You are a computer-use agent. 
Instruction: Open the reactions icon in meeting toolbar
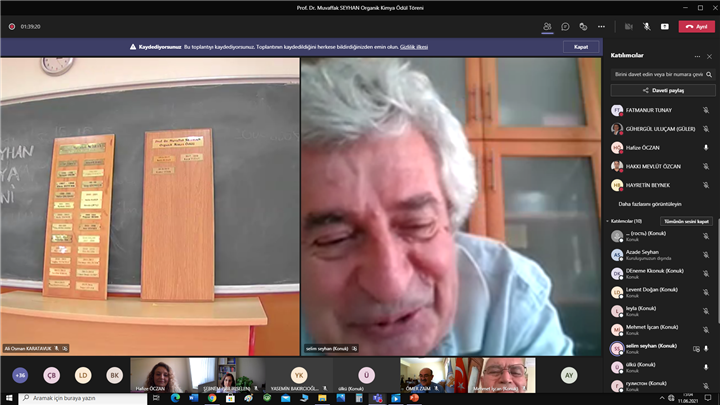coord(583,26)
